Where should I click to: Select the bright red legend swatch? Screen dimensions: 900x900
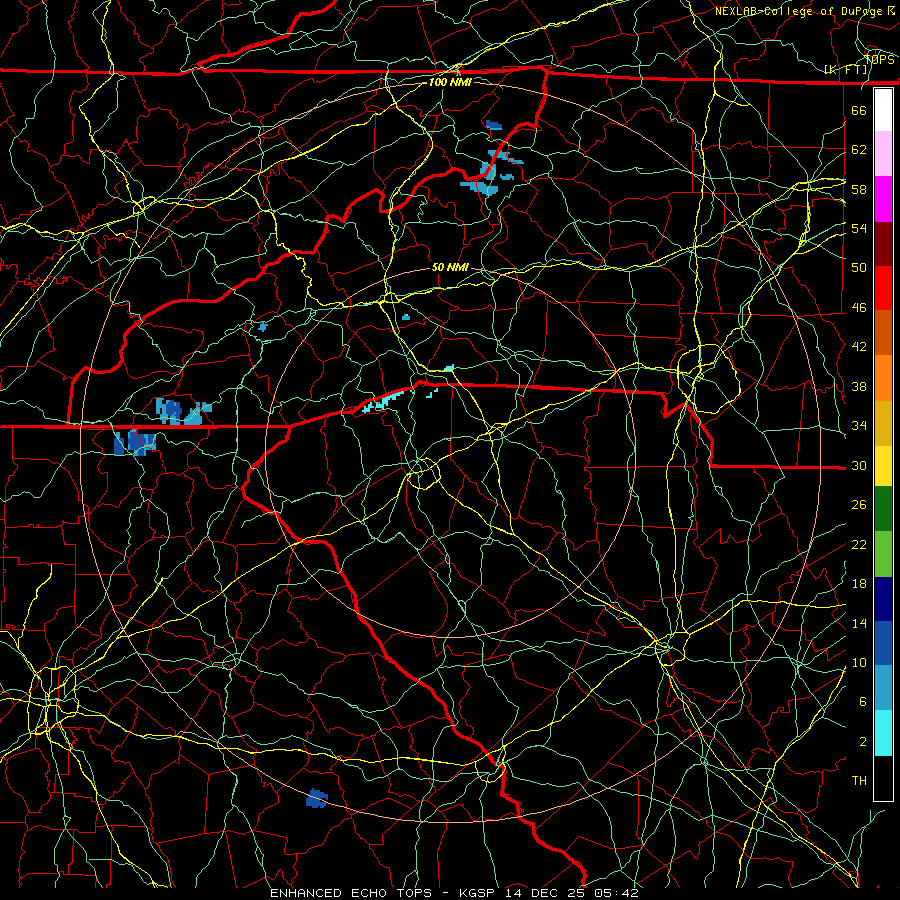(x=883, y=288)
